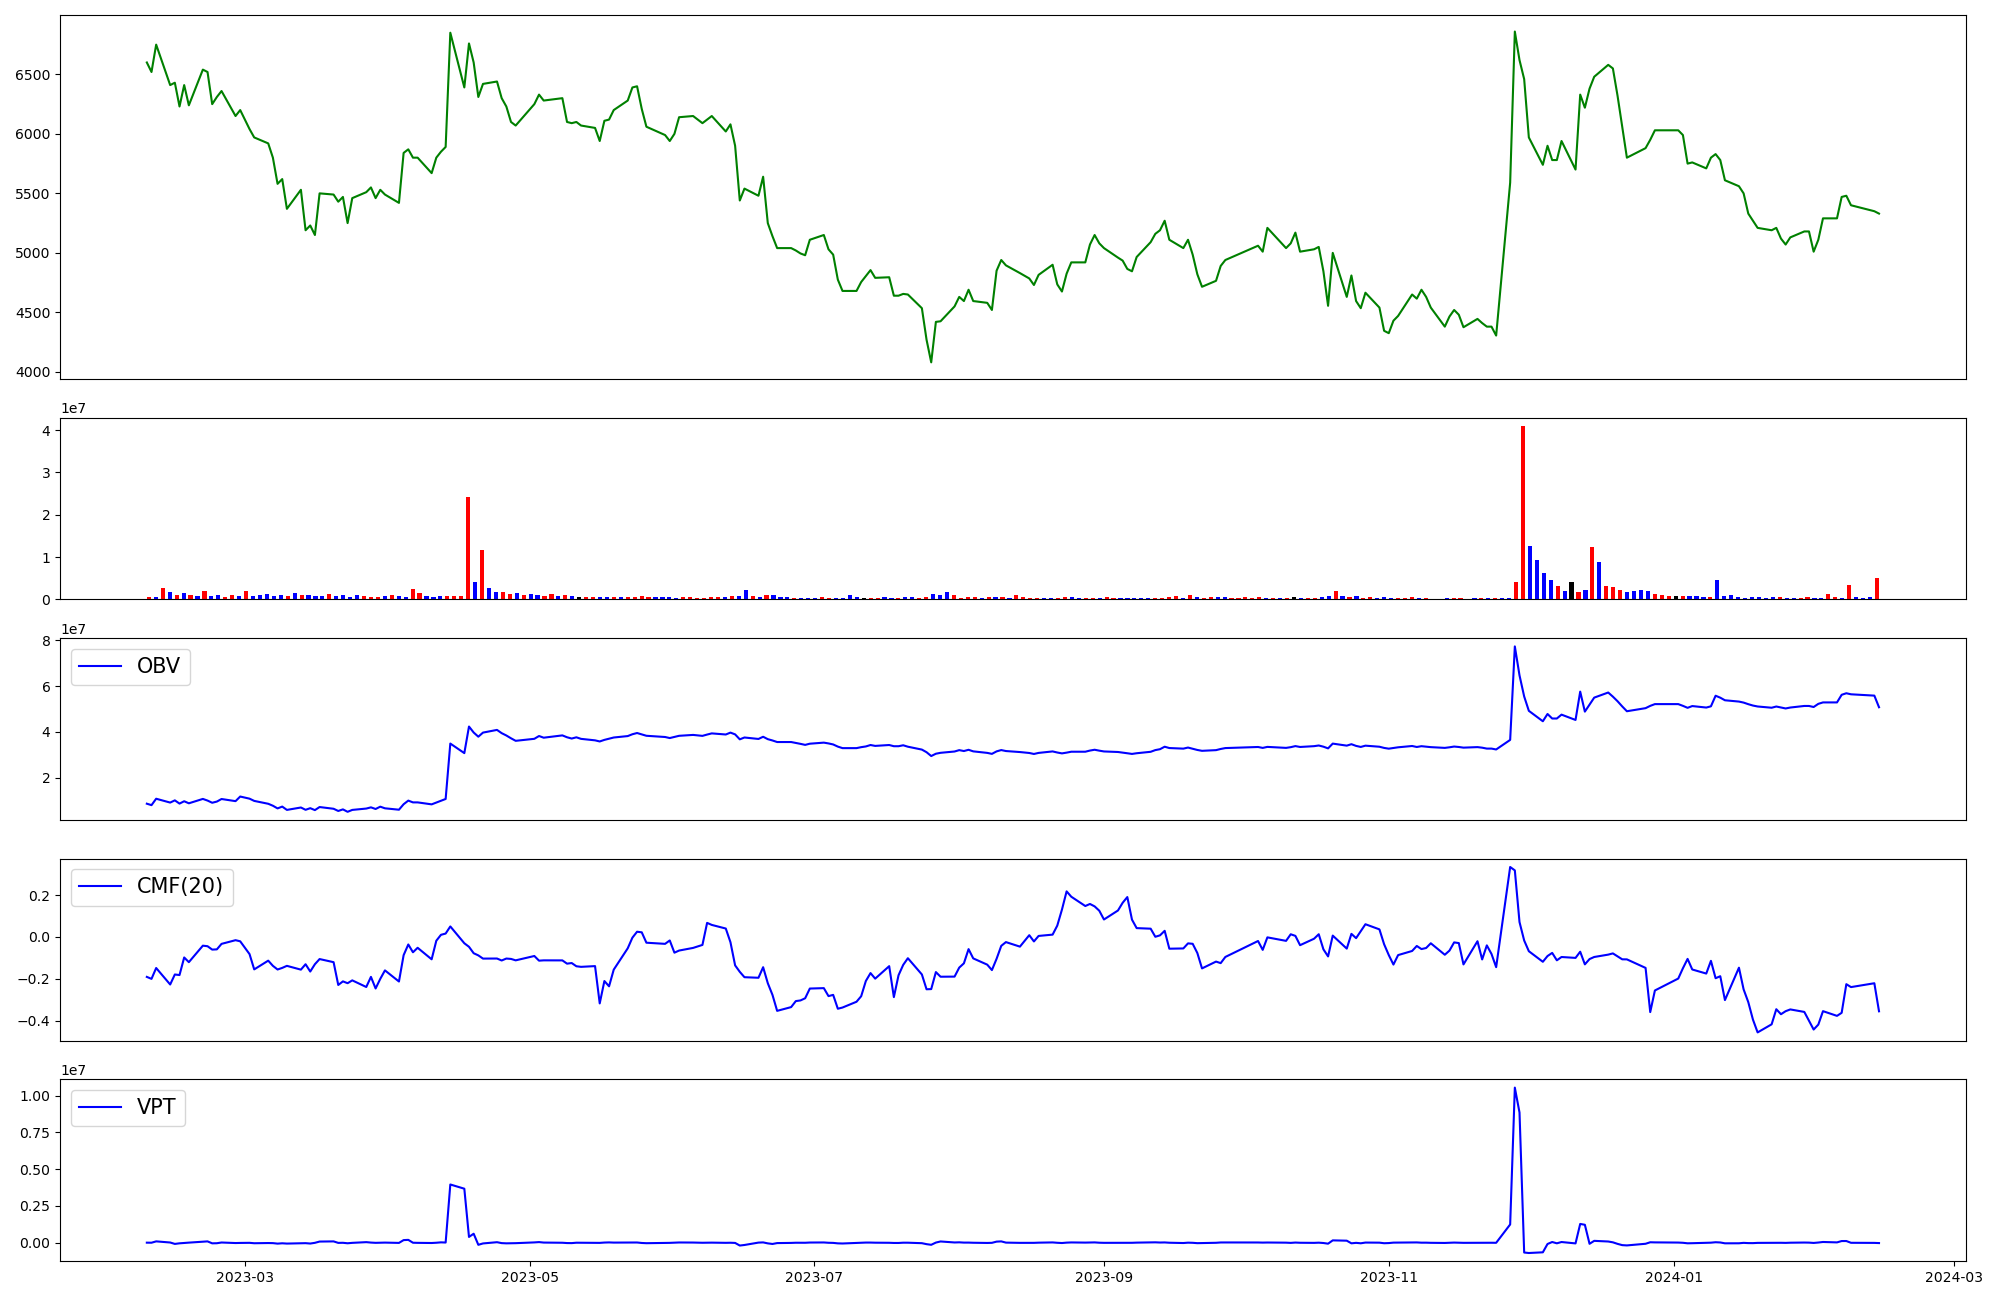Click the 1e7 exponent above volume chart
This screenshot has height=1300, width=2000.
[x=73, y=409]
